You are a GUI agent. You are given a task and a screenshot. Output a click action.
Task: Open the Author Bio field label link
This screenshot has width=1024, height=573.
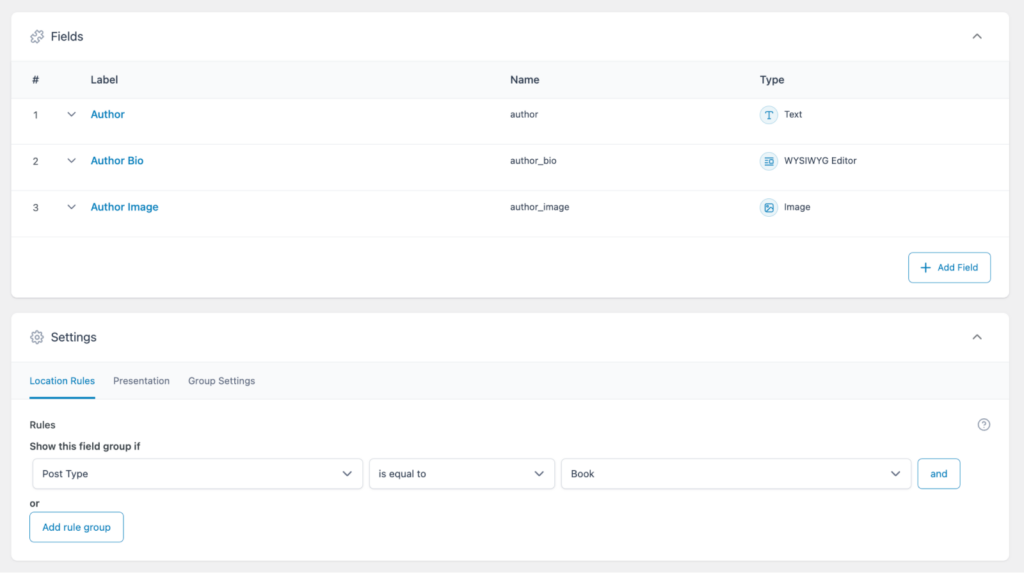click(x=117, y=161)
